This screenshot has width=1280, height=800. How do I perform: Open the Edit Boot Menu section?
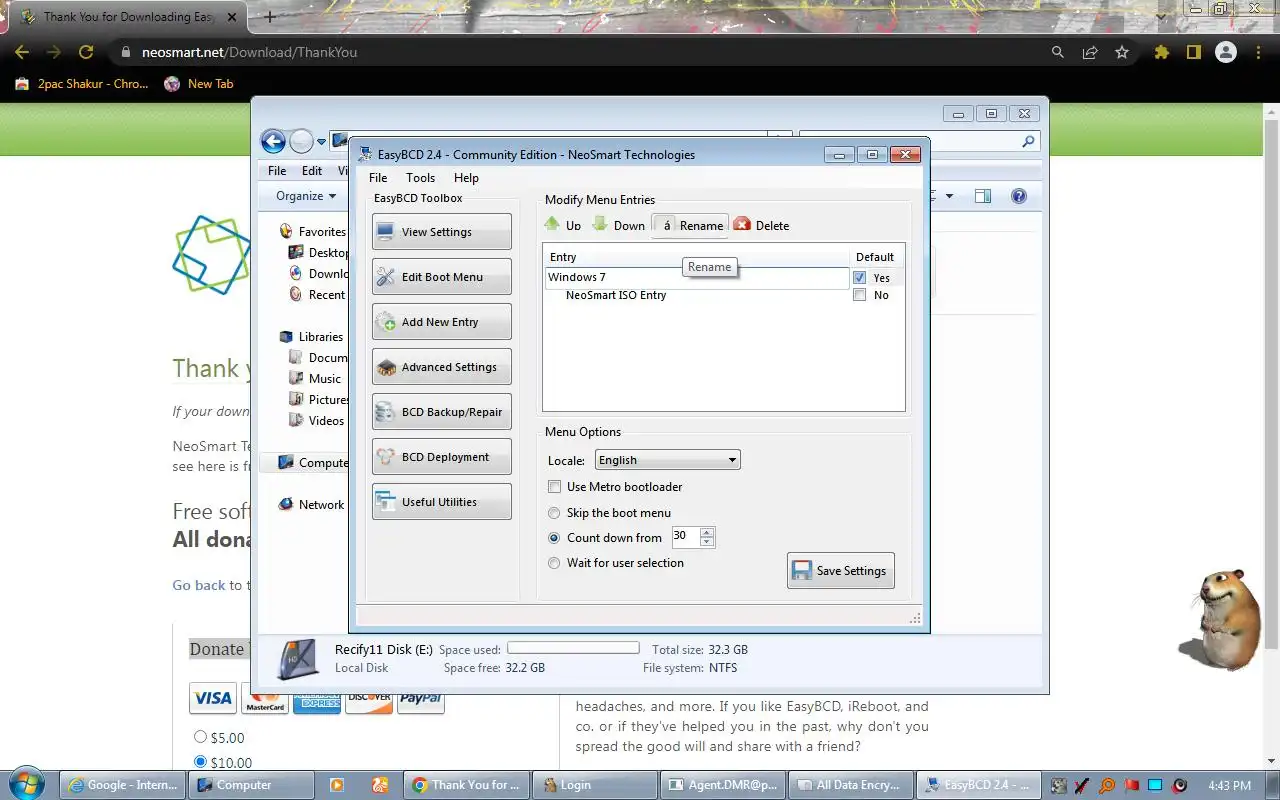441,277
